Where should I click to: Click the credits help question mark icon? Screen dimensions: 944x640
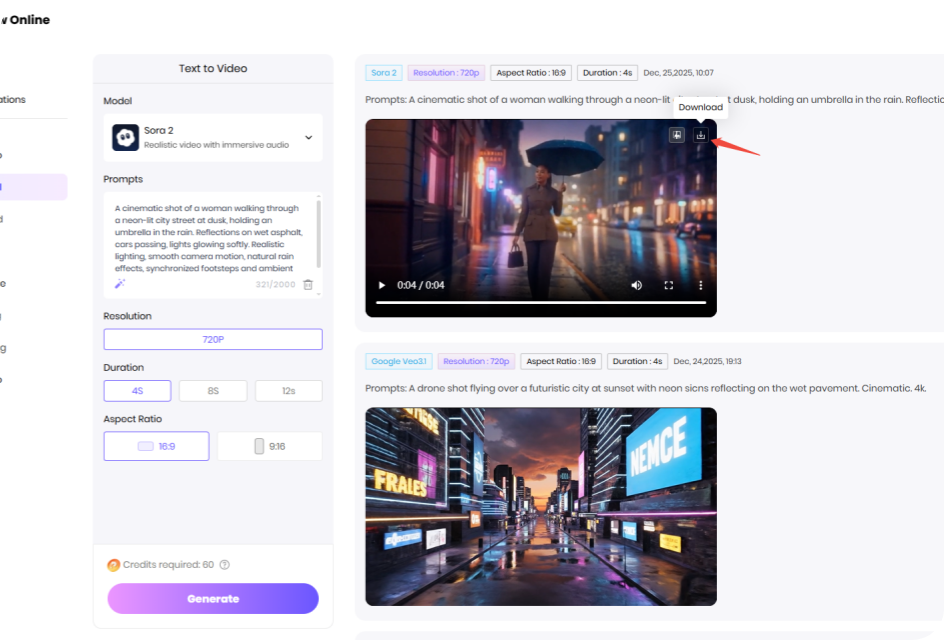(x=225, y=565)
